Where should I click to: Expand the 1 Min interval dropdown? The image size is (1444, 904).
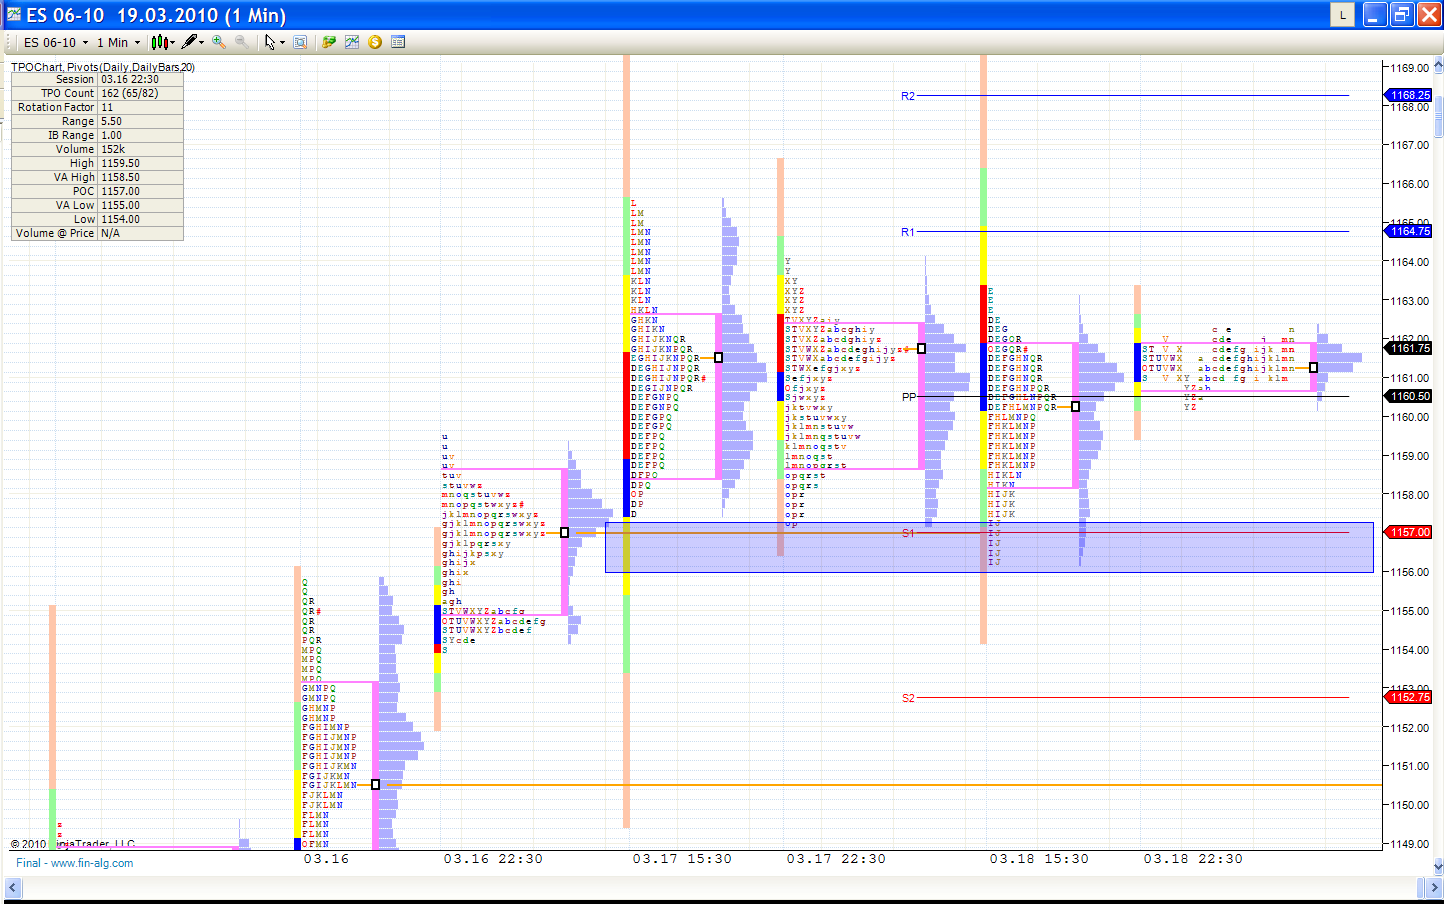tap(119, 42)
